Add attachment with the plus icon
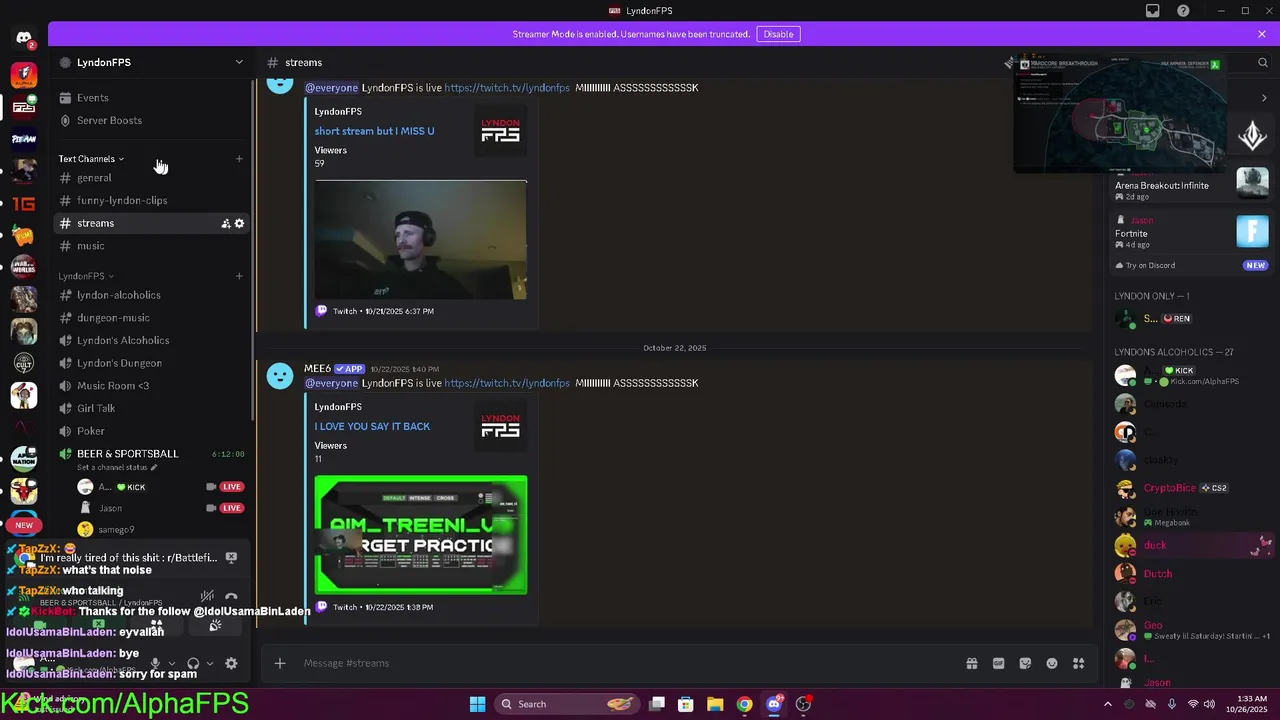This screenshot has height=720, width=1280. [280, 663]
